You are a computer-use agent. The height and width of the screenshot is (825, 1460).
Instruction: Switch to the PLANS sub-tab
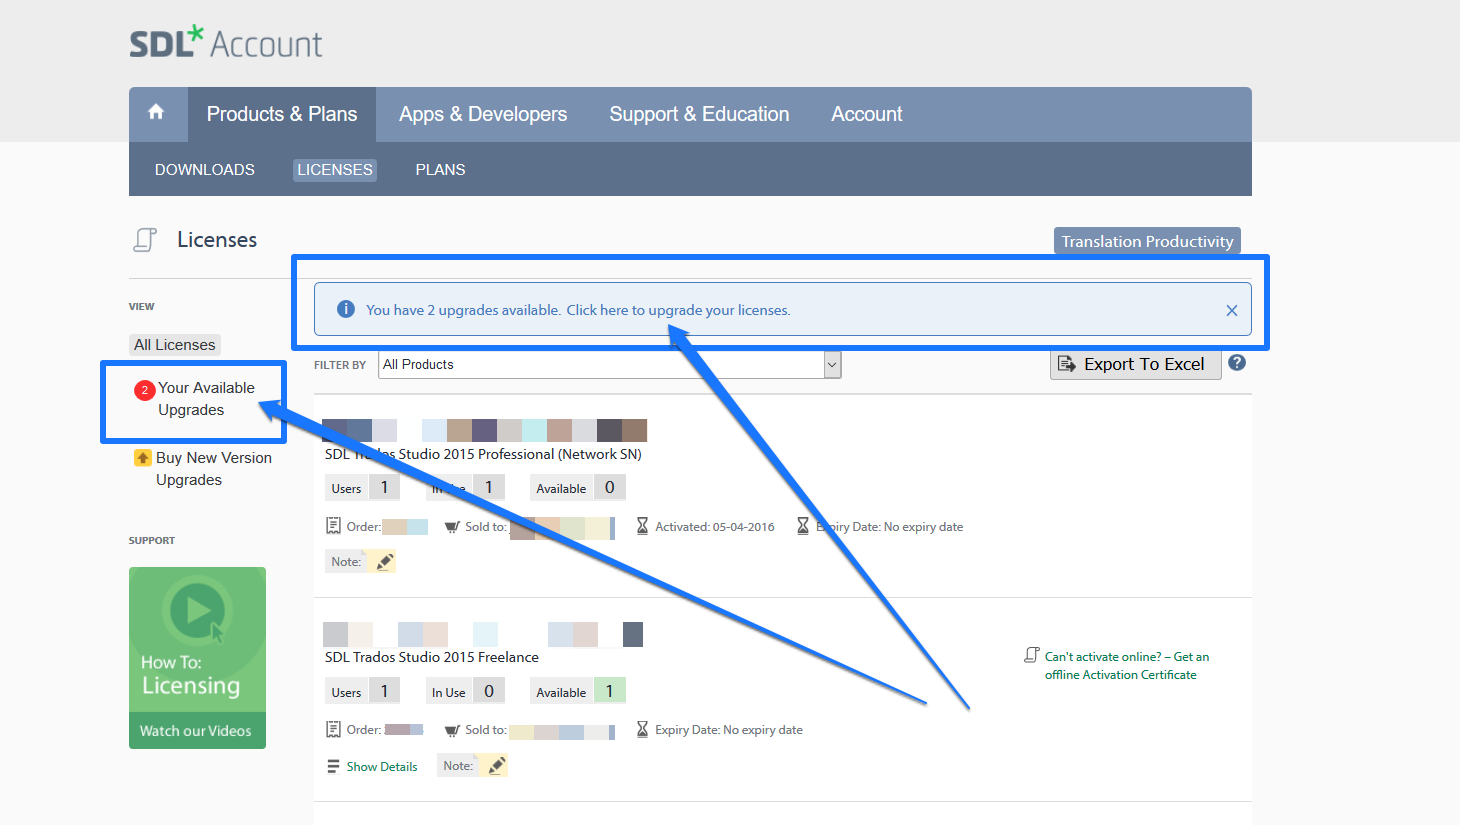point(440,170)
